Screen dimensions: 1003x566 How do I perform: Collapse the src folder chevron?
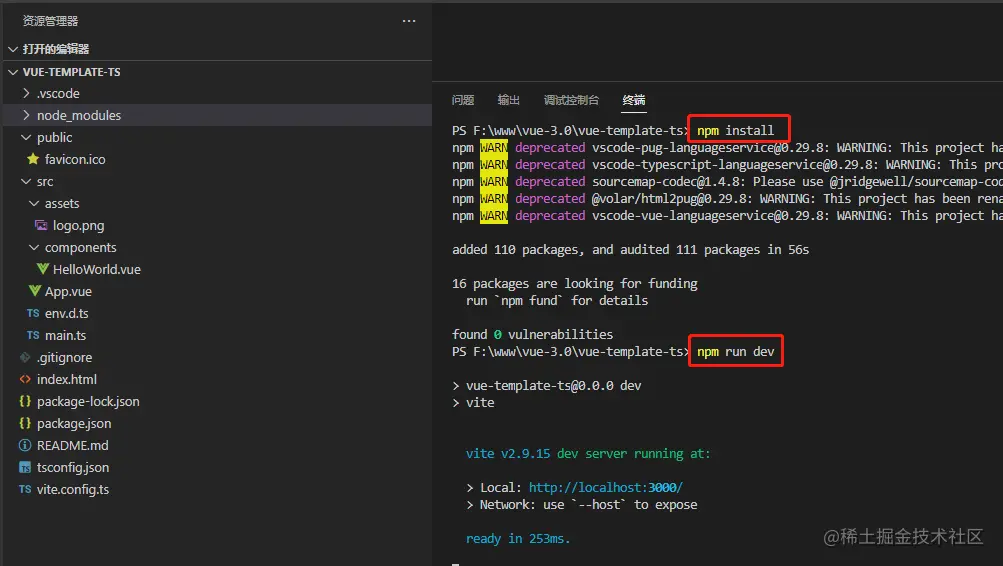[26, 182]
